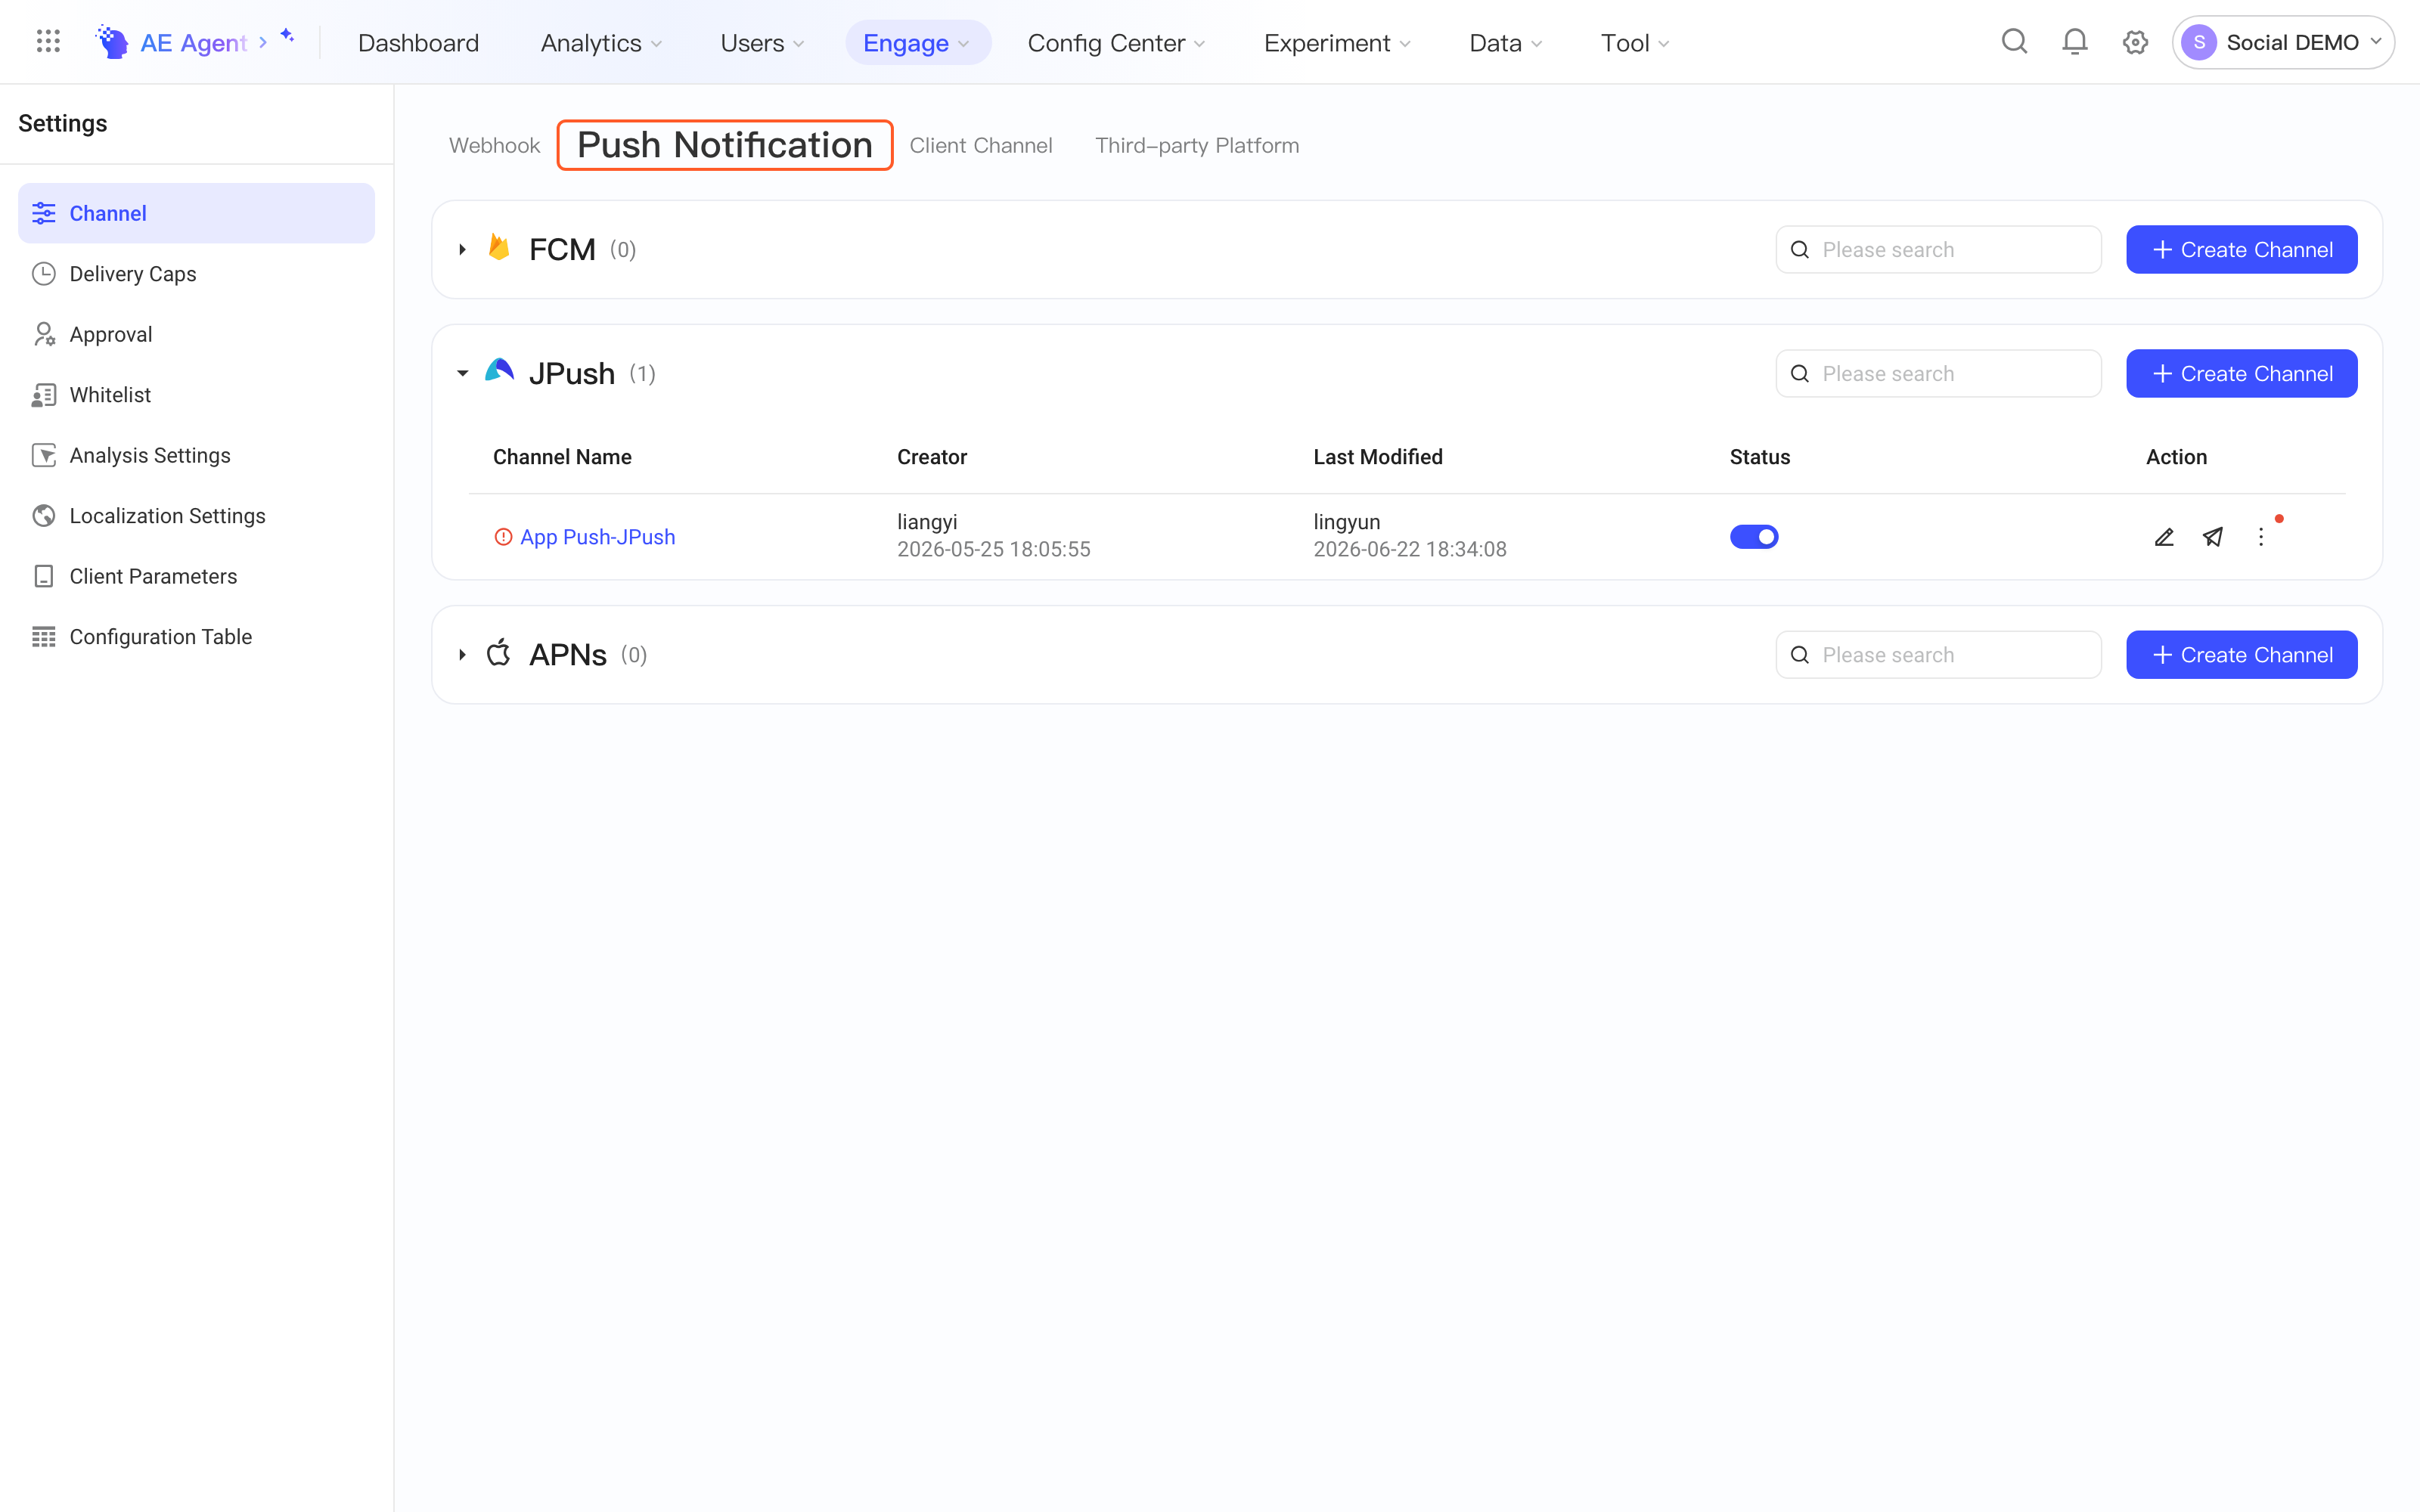Open Approval in sidebar

coord(196,334)
